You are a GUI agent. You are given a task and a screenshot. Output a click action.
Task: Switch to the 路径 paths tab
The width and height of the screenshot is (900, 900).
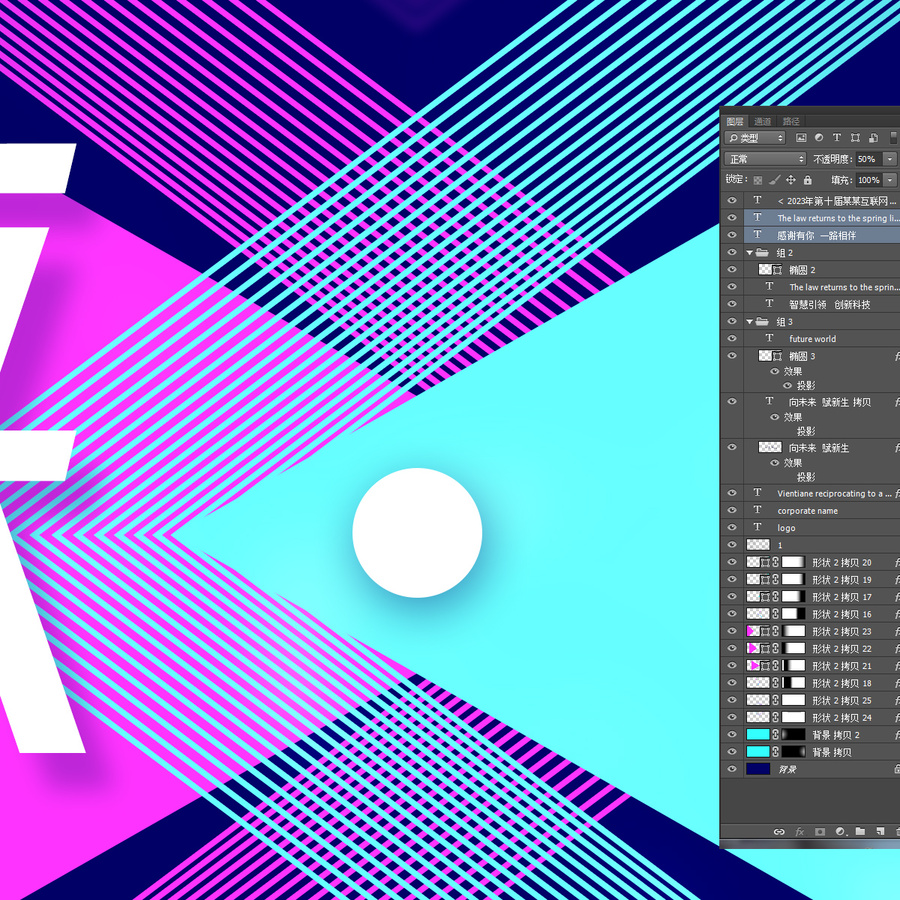(791, 121)
